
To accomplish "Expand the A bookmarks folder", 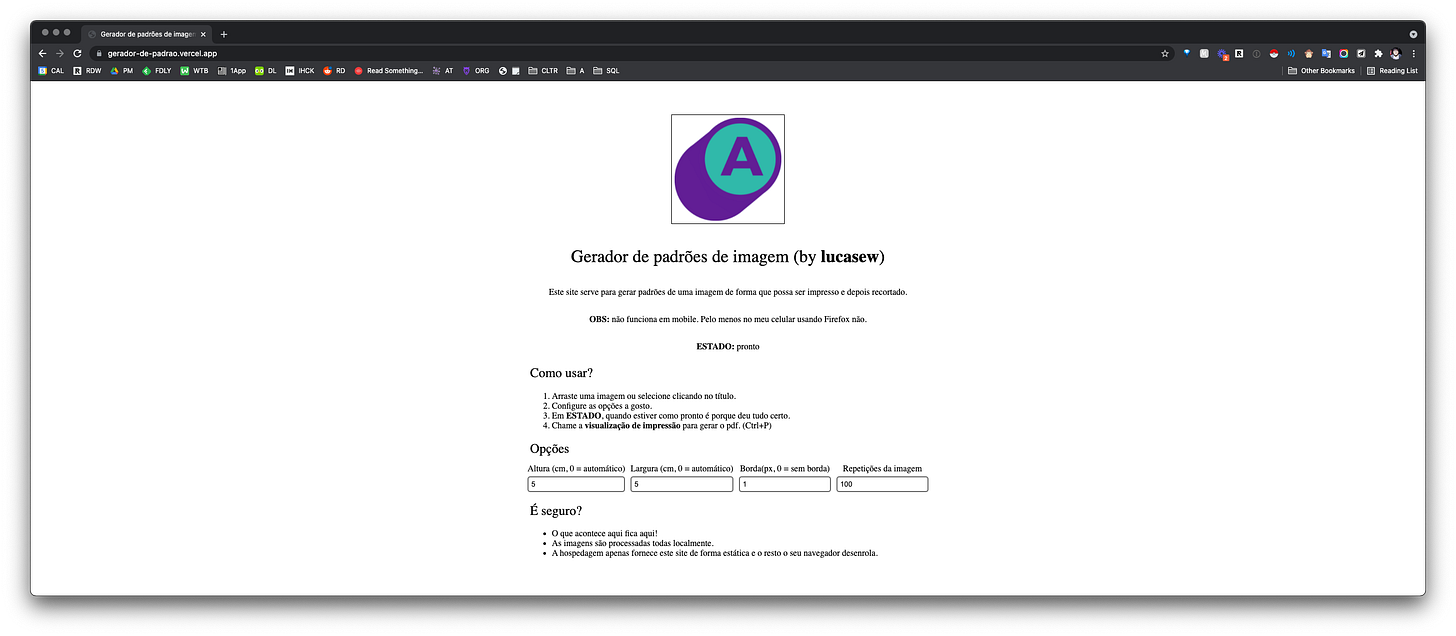I will [x=574, y=71].
